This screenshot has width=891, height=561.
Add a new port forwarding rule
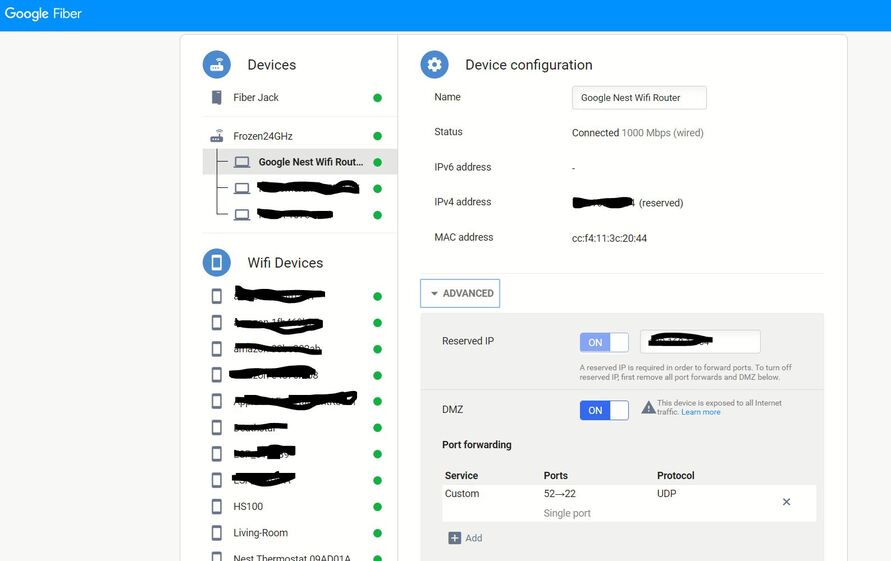click(465, 538)
